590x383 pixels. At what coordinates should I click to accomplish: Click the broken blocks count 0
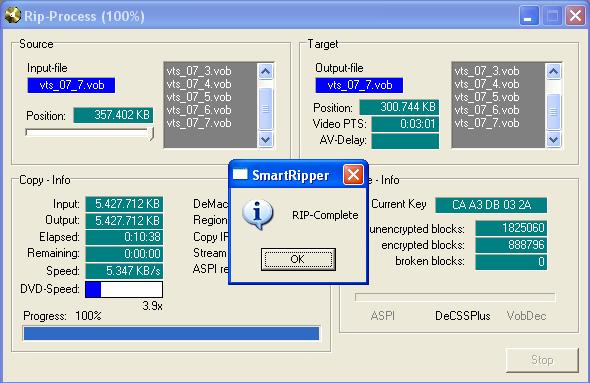coord(511,262)
